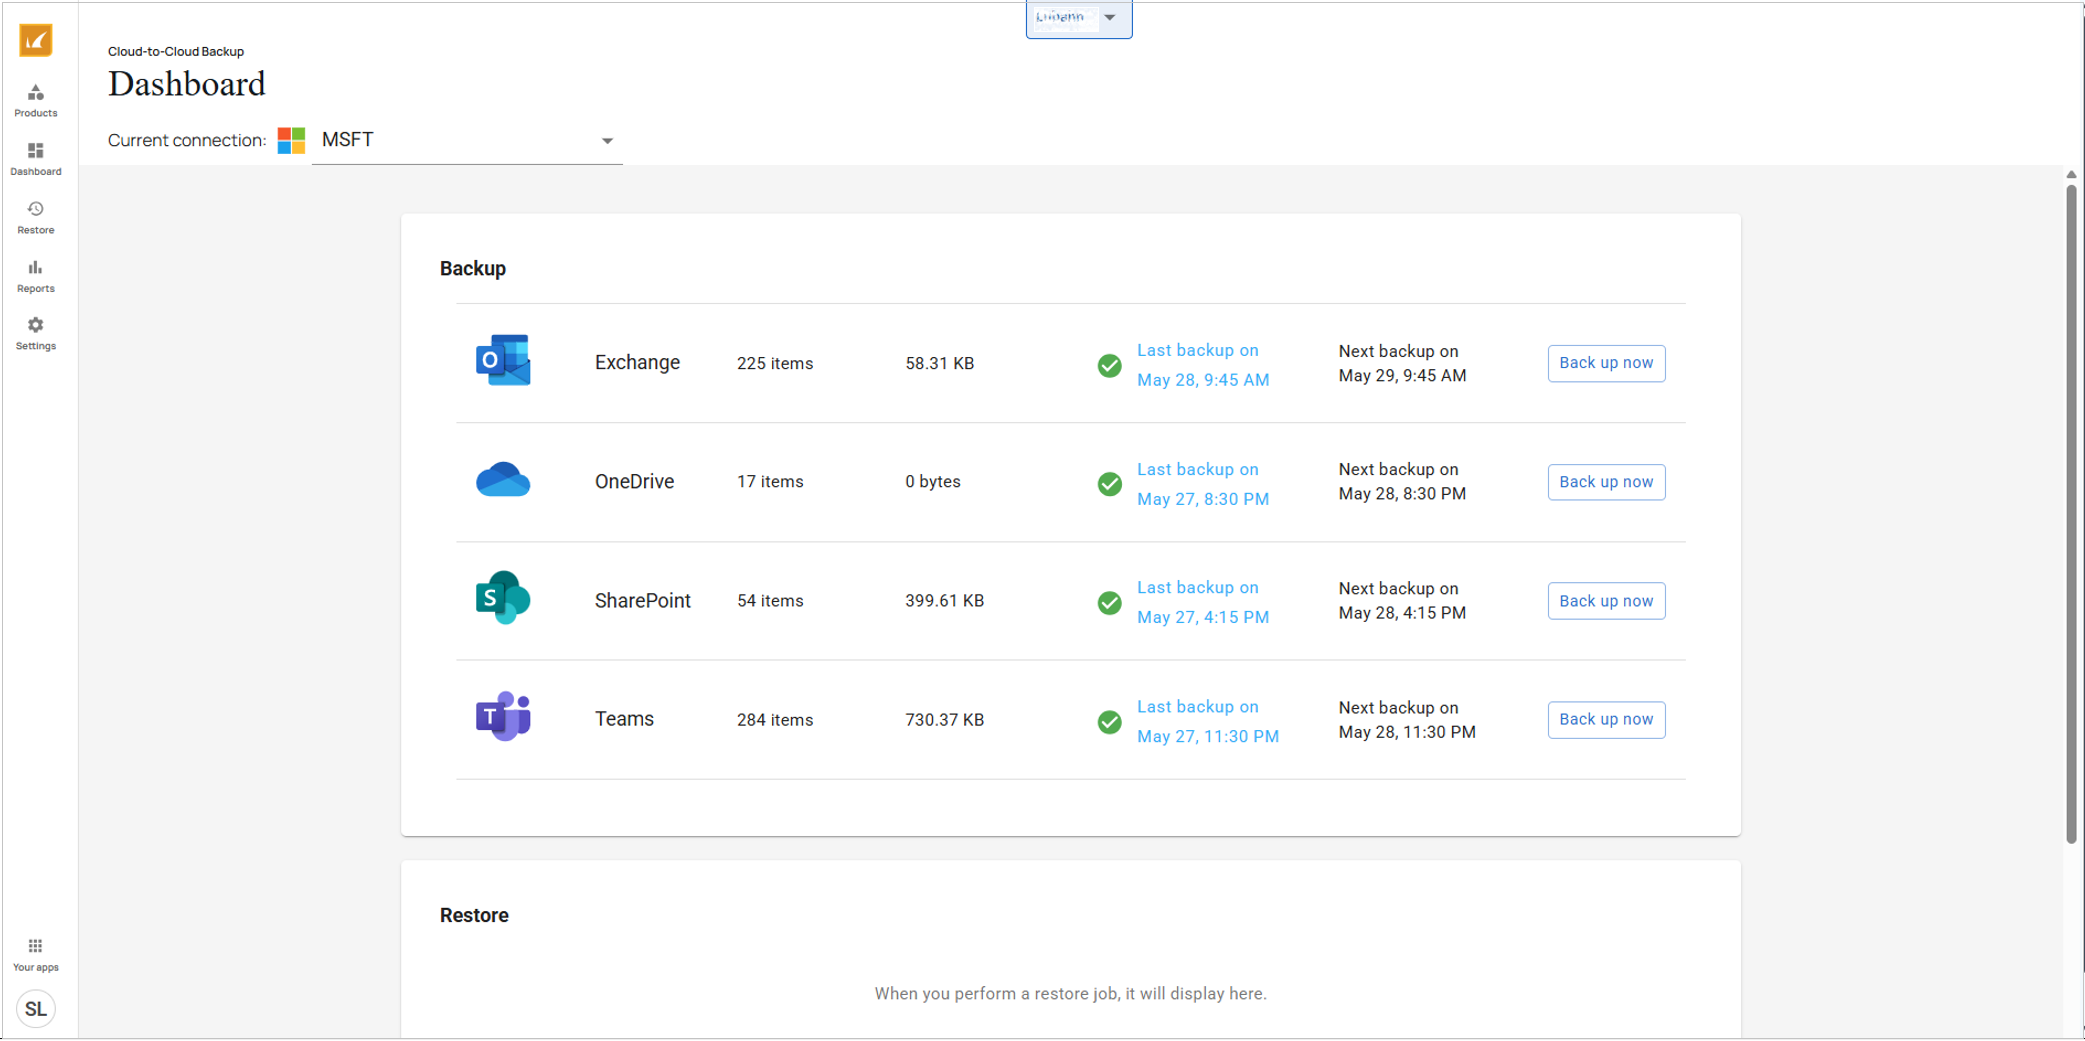Click the SharePoint green success checkmark
Screen dimensions: 2085x1041
coord(1109,603)
